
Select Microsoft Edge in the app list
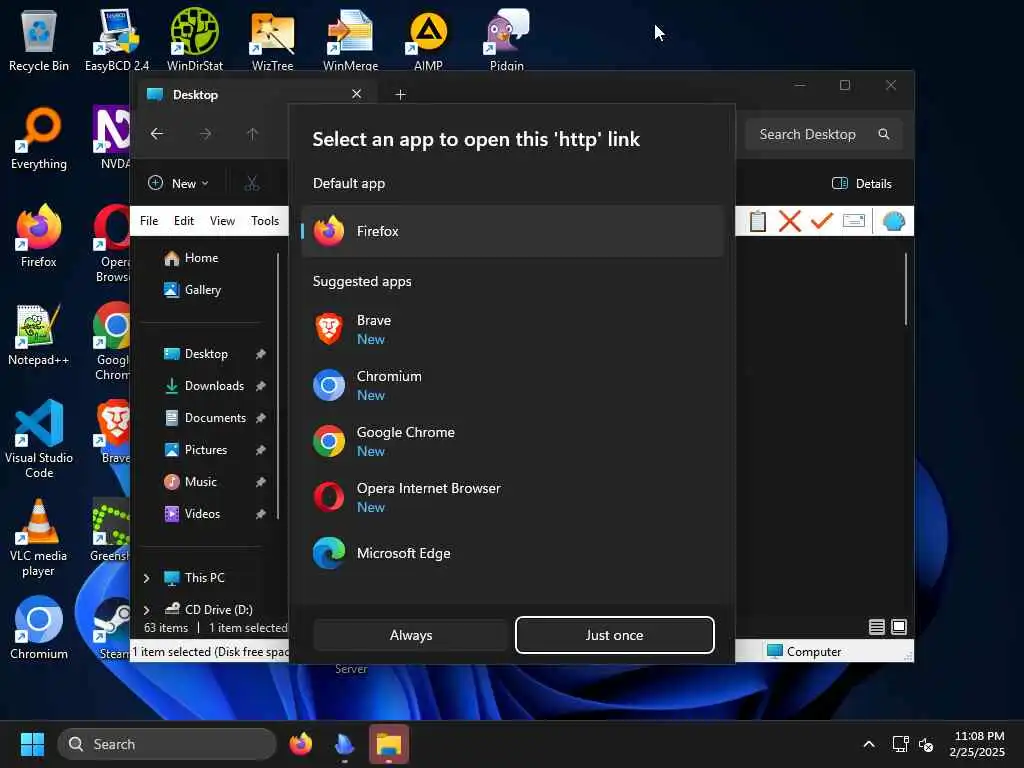(513, 553)
